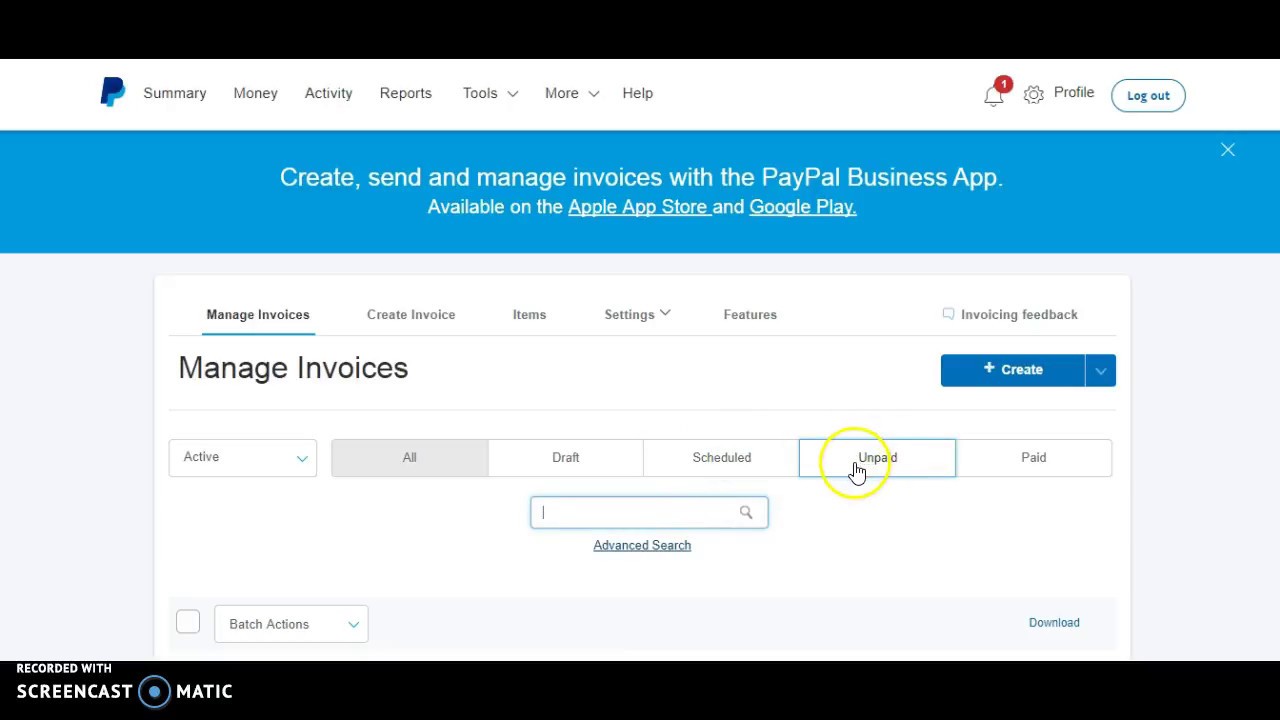This screenshot has height=720, width=1280.
Task: Open the notifications bell icon
Action: point(994,95)
